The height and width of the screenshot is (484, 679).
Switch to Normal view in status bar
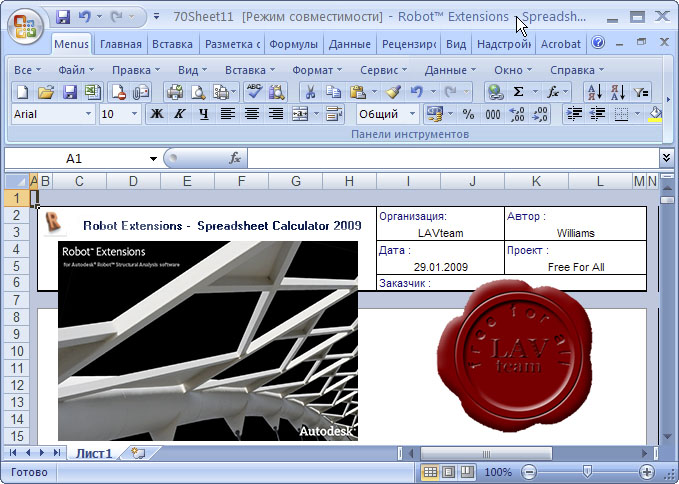(x=430, y=472)
